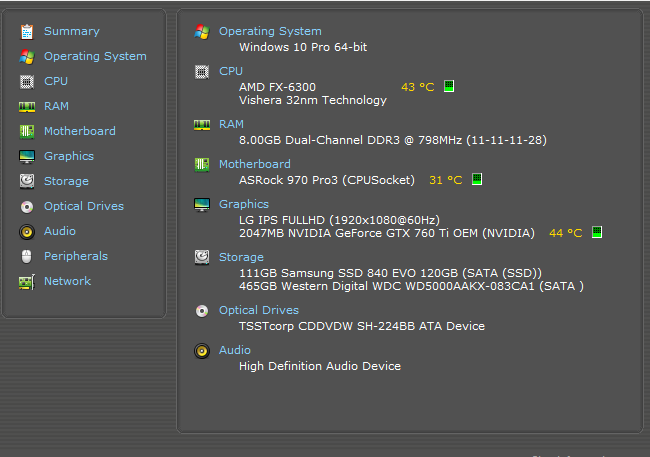This screenshot has height=457, width=650.
Task: Select RAM in the sidebar
Action: 56,106
